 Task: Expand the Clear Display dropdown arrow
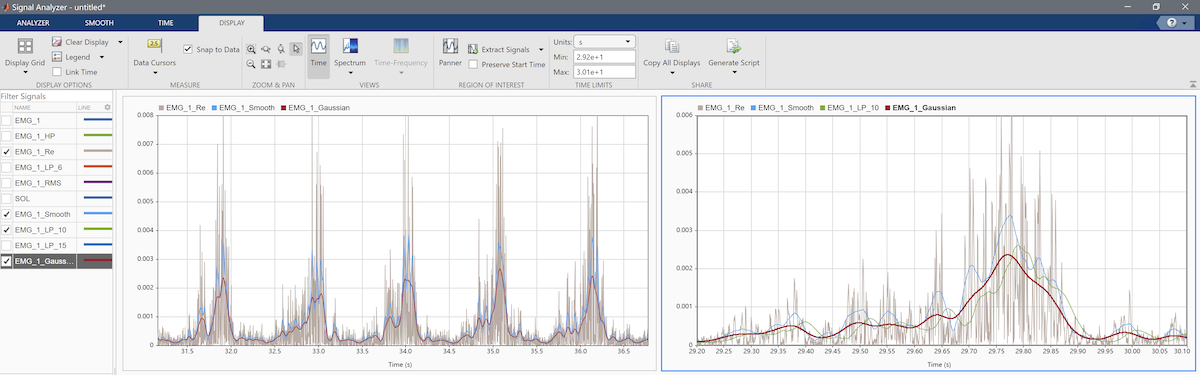tap(120, 42)
